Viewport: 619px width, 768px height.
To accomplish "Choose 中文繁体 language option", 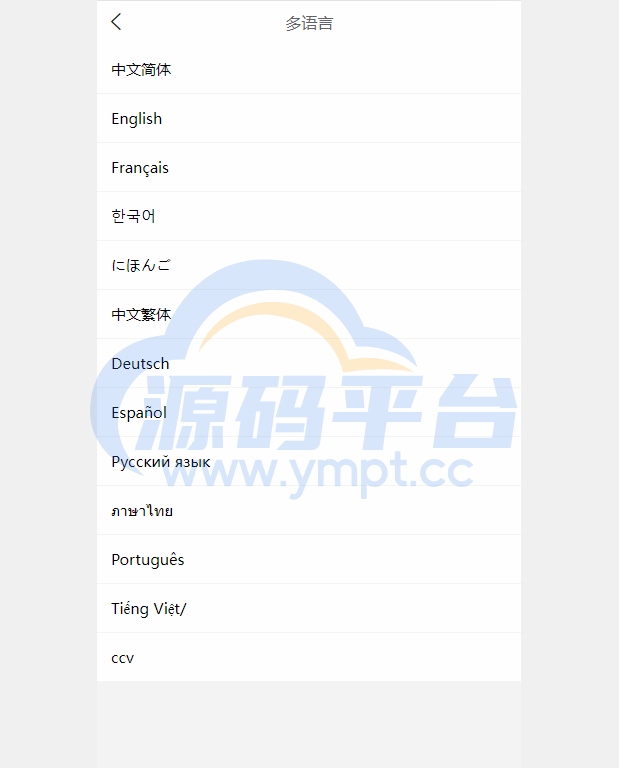I will [x=309, y=314].
